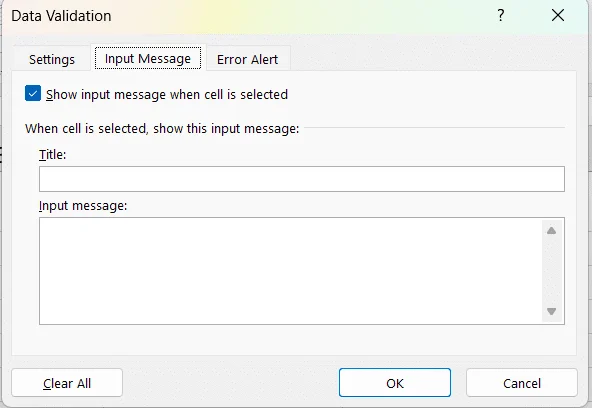The height and width of the screenshot is (408, 592).
Task: Click the Cancel button
Action: point(522,383)
